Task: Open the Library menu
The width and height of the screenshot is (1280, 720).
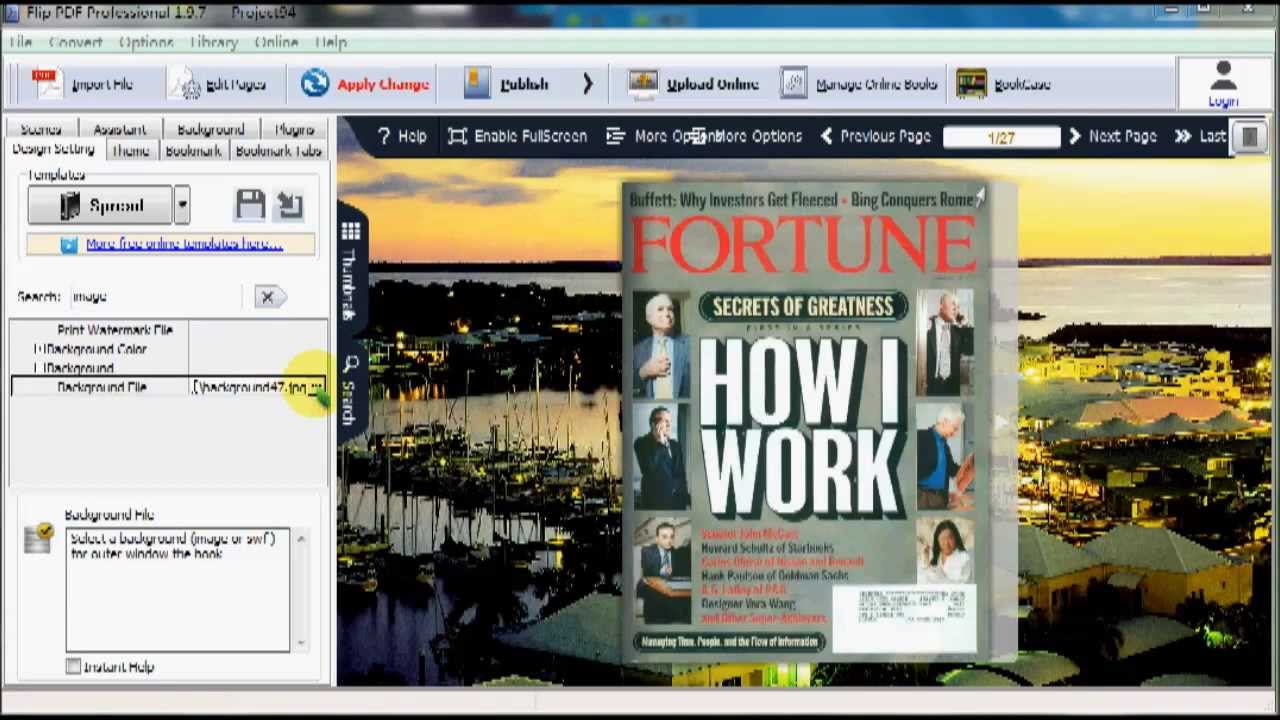Action: click(214, 42)
